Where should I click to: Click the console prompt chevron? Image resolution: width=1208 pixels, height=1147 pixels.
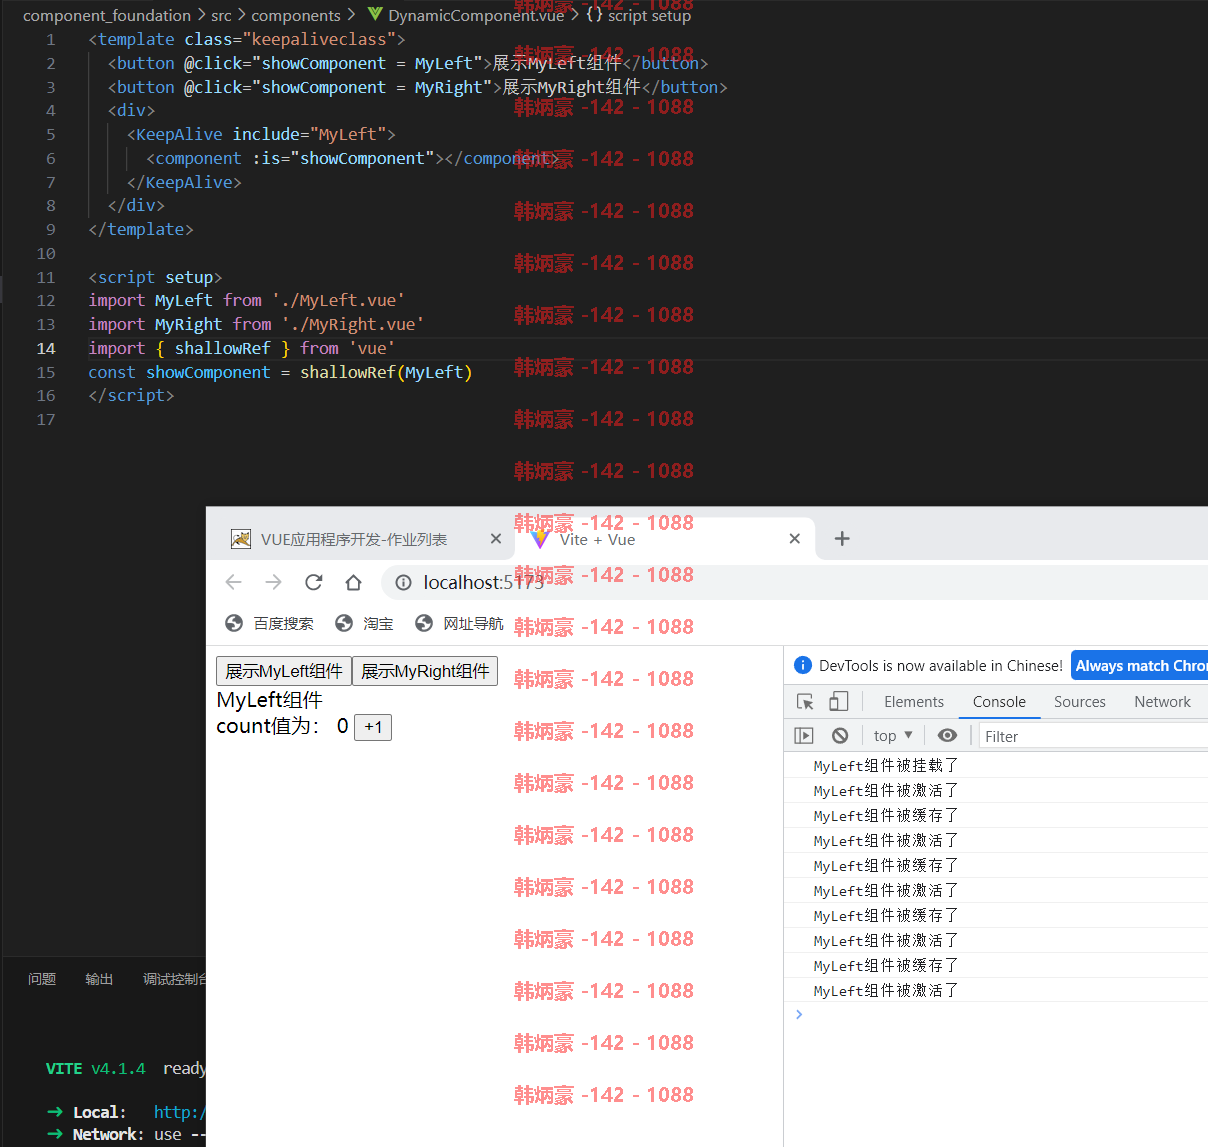point(799,1014)
